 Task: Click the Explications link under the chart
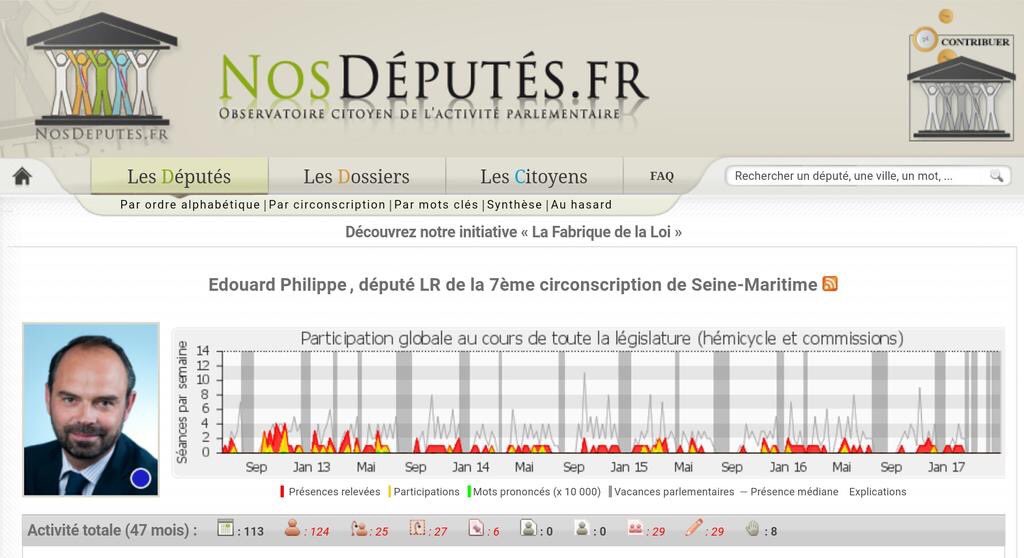pos(878,491)
